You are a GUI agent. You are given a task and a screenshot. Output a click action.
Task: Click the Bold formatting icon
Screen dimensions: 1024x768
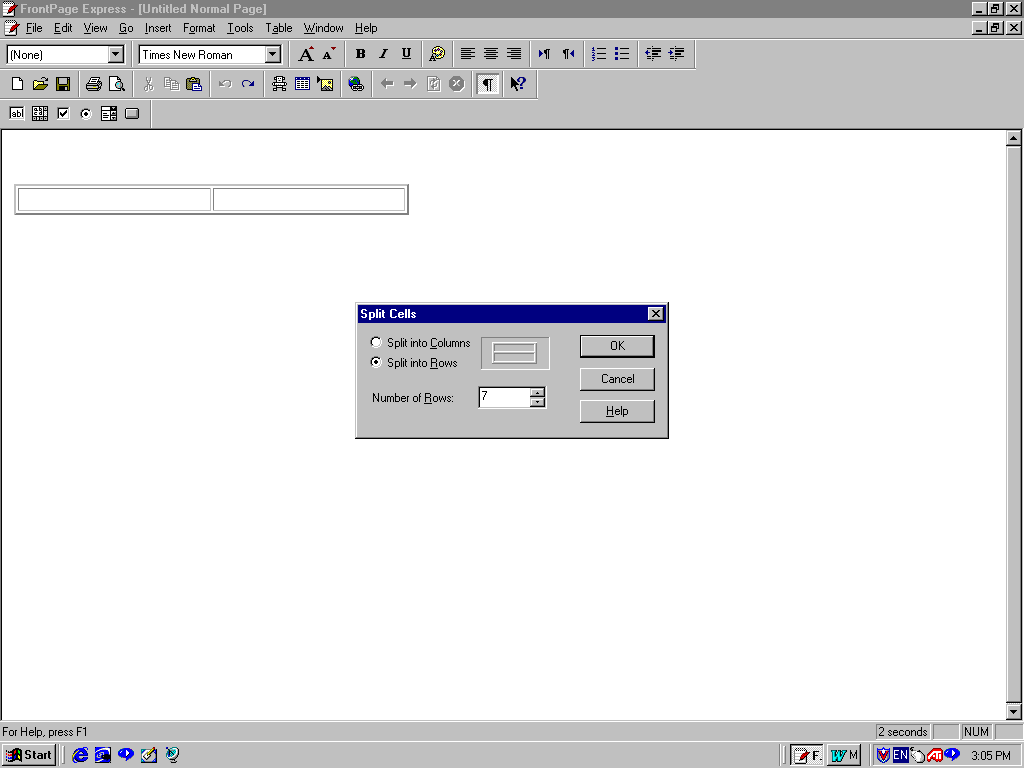coord(360,54)
